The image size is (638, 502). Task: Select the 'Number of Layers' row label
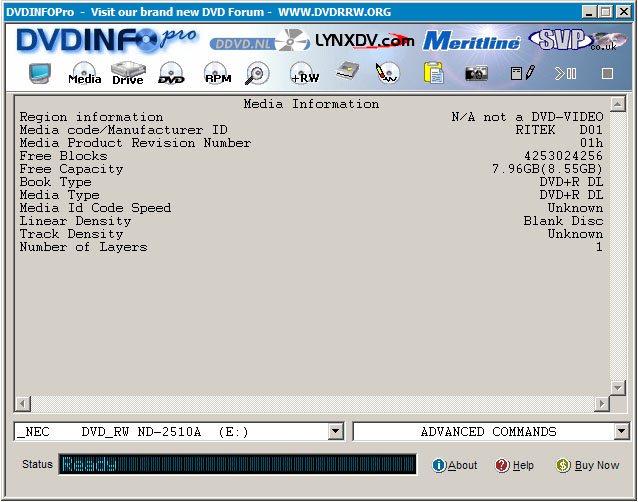pos(83,247)
